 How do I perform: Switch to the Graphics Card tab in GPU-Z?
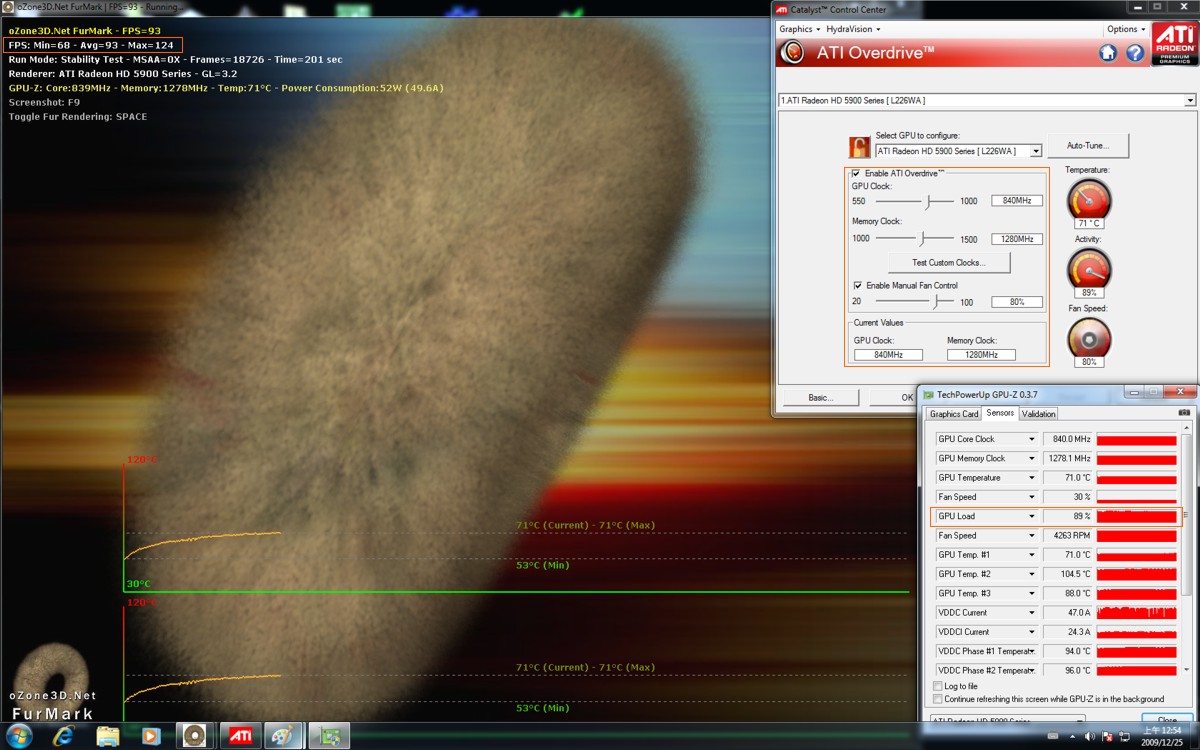pos(954,414)
